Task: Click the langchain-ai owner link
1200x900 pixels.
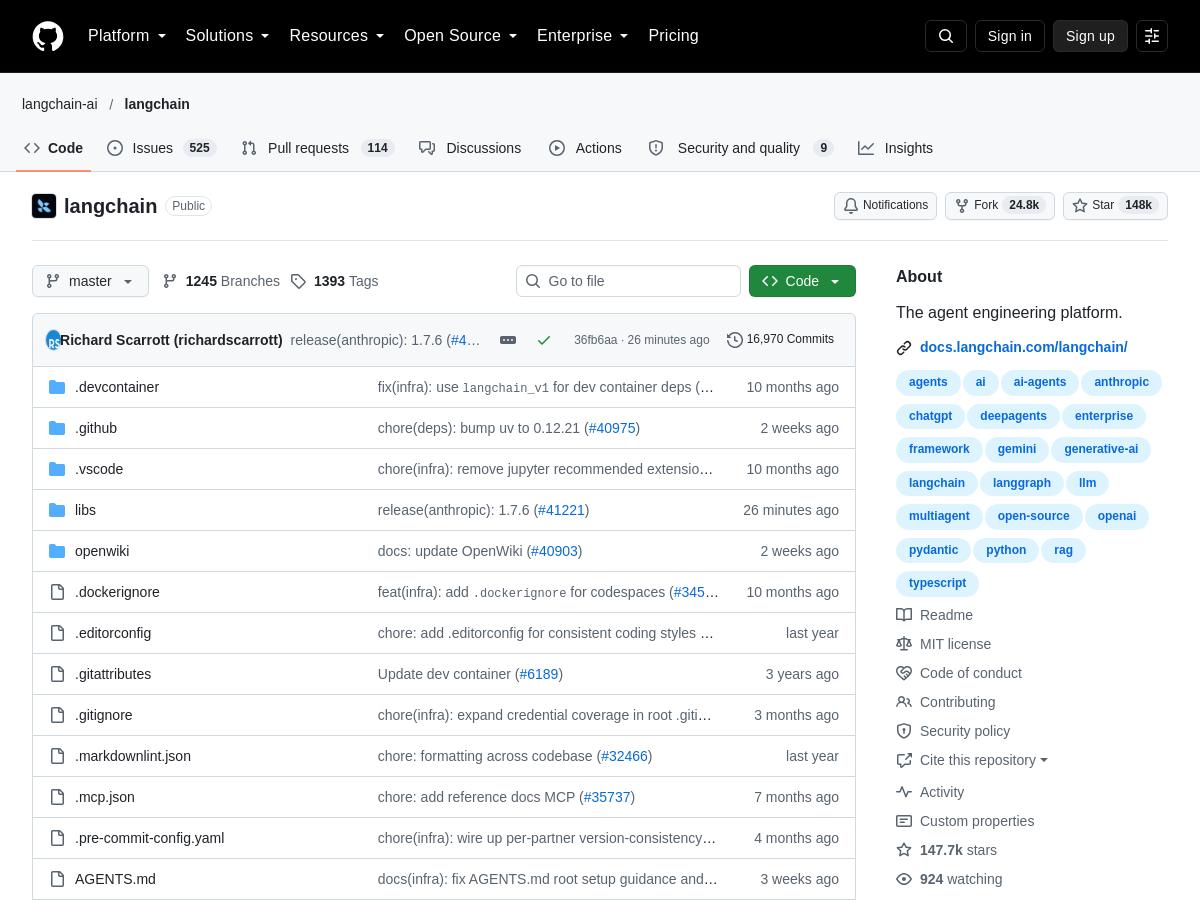Action: (60, 104)
